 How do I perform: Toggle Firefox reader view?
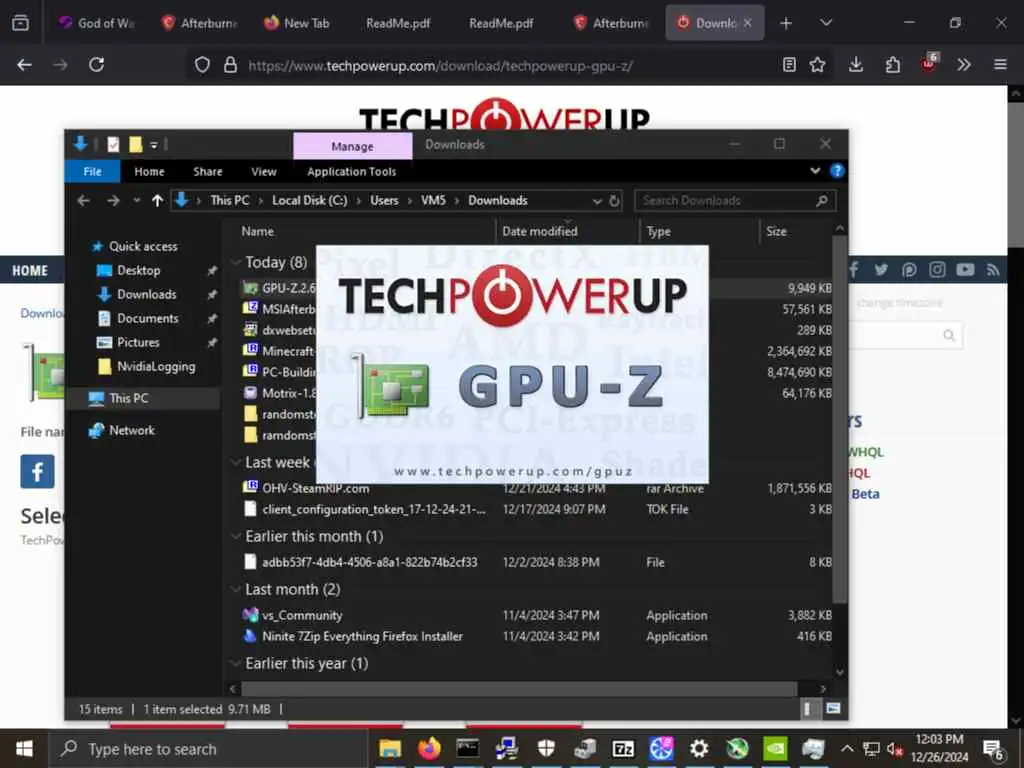tap(789, 65)
